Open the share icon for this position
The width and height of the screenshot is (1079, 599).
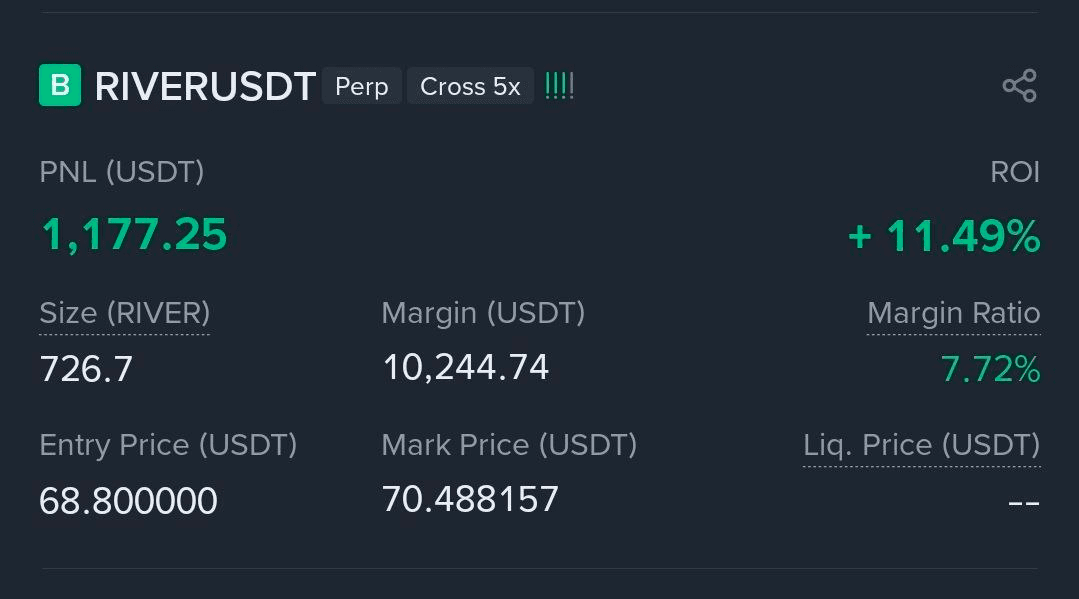point(1018,85)
